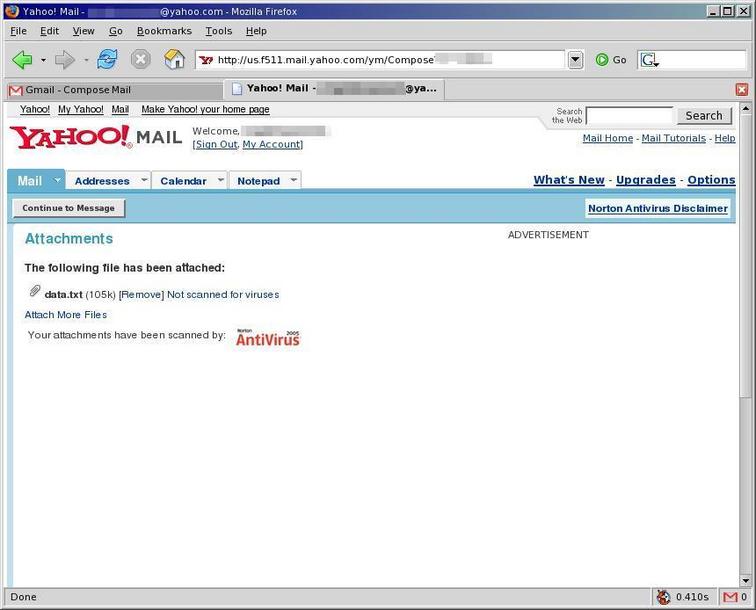
Task: Open the View menu
Action: point(83,31)
